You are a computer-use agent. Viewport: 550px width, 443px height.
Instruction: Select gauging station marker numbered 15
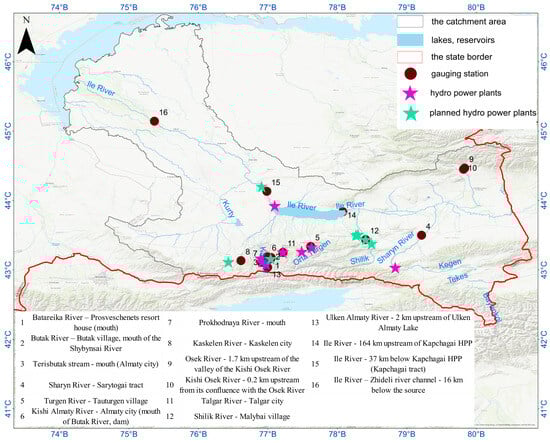[267, 191]
